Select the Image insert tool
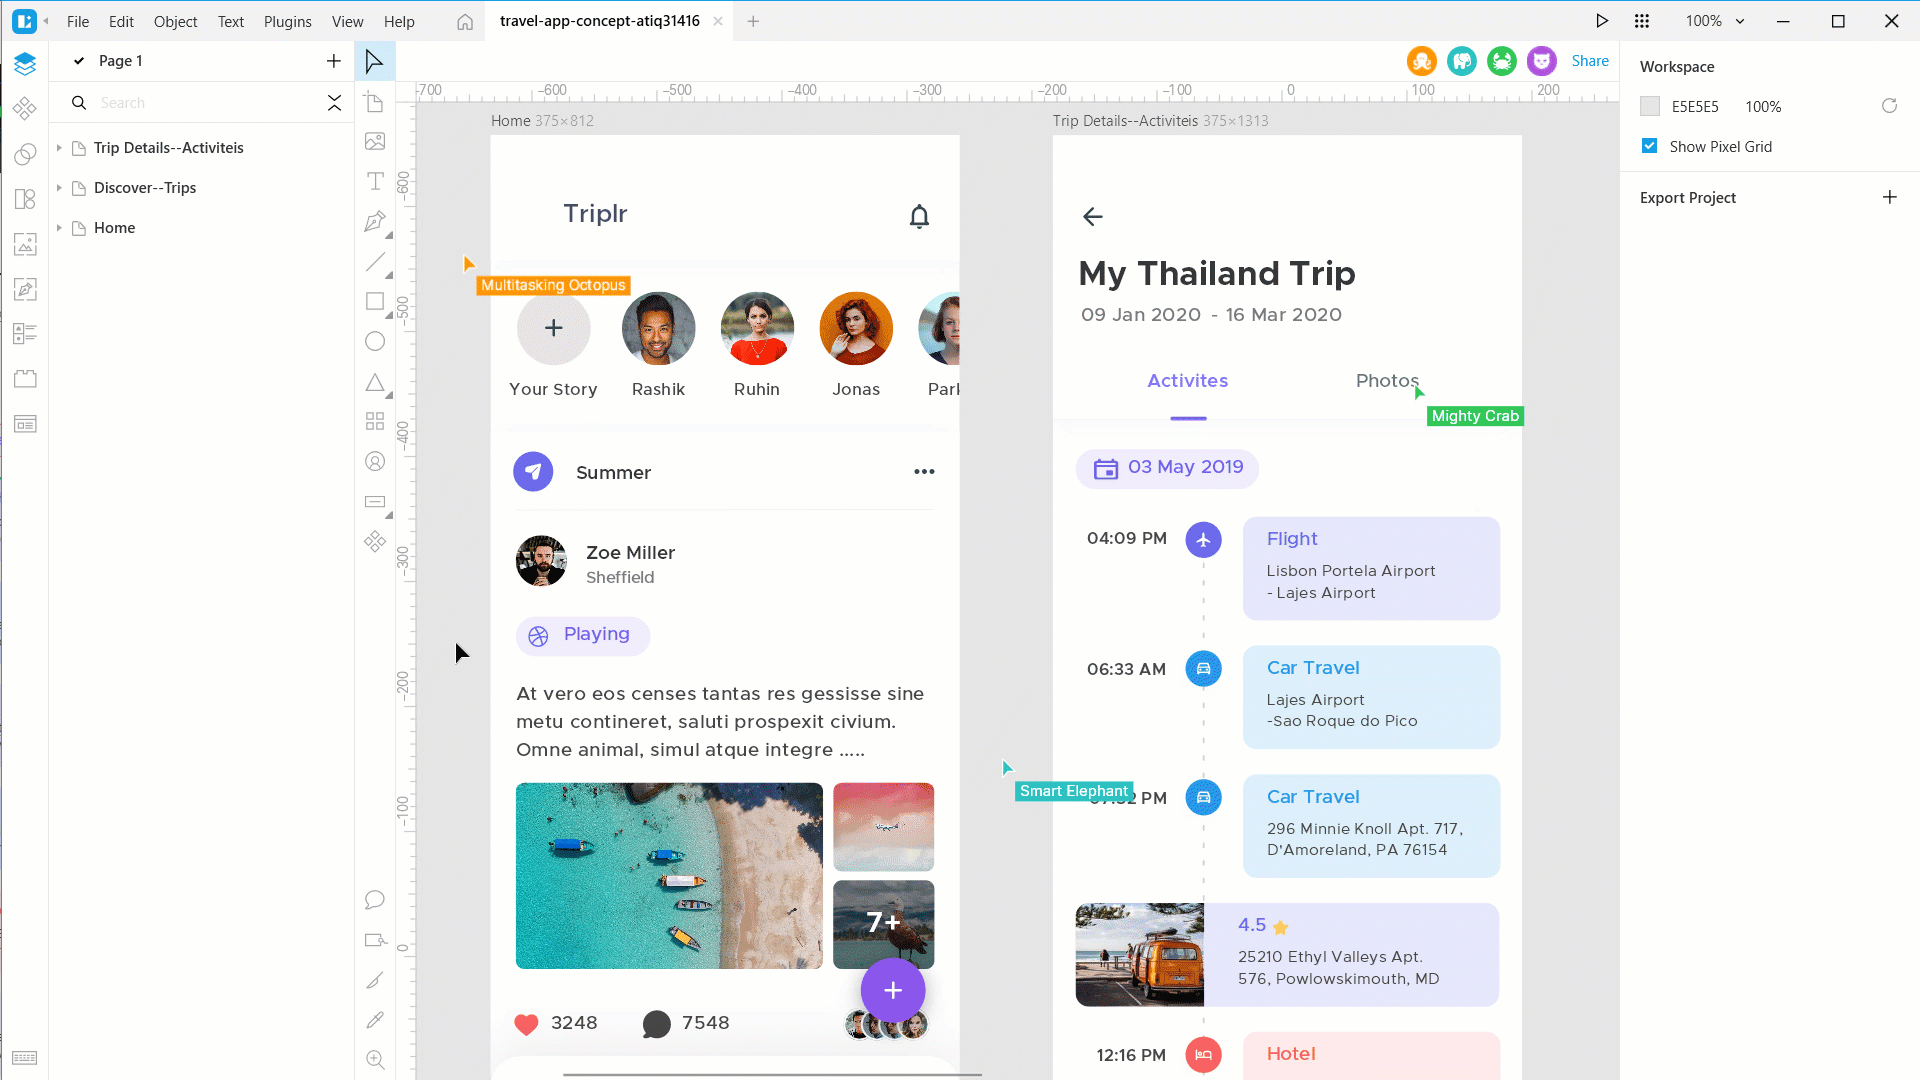 (376, 141)
